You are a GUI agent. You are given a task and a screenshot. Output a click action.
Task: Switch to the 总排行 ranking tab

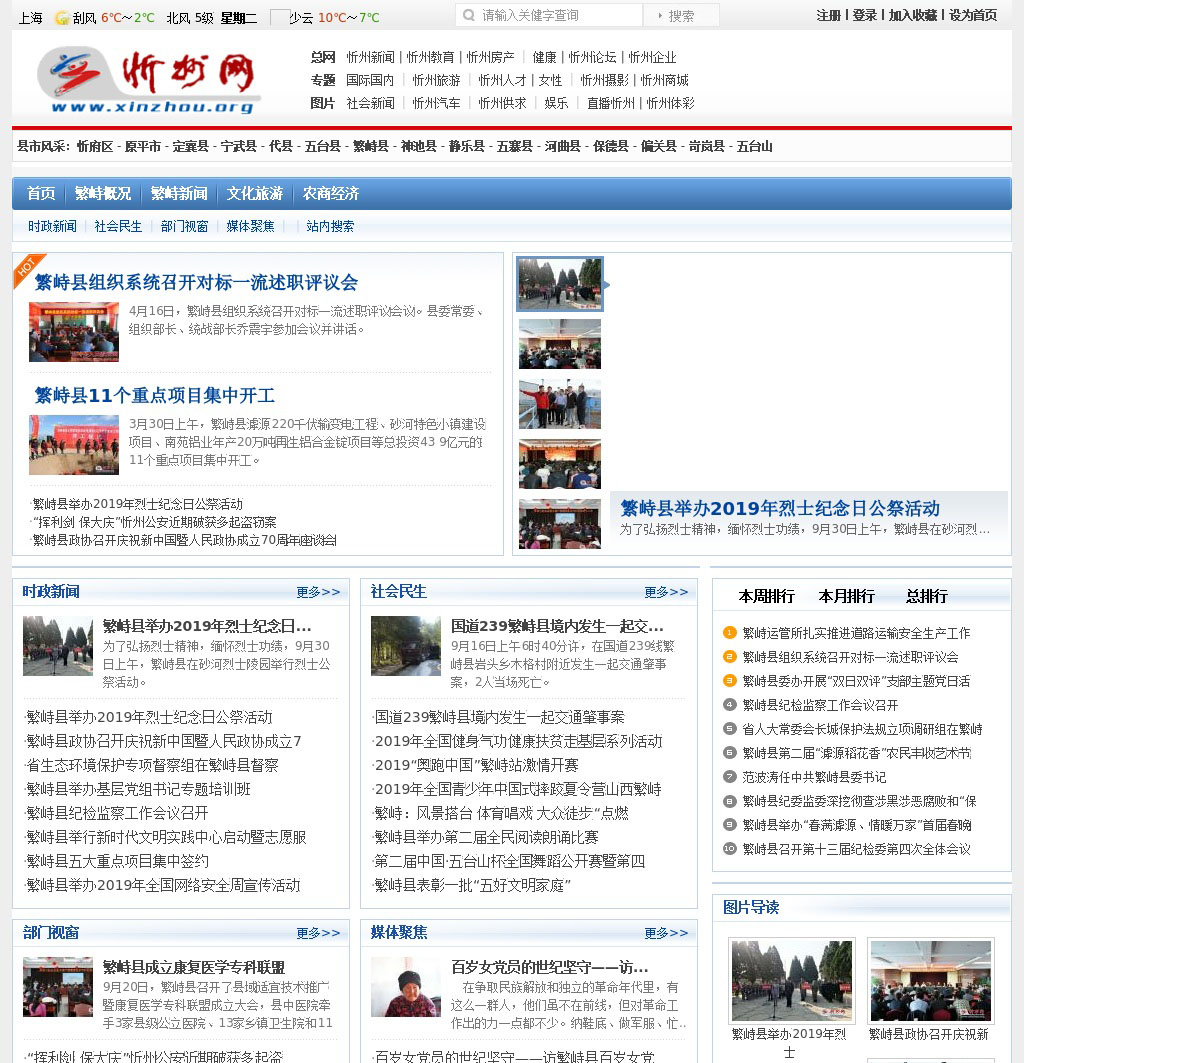[x=926, y=596]
